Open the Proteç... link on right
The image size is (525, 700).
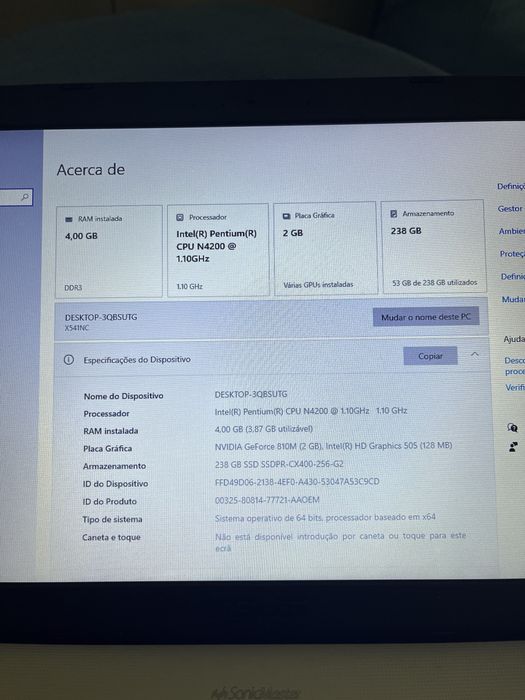(x=512, y=254)
